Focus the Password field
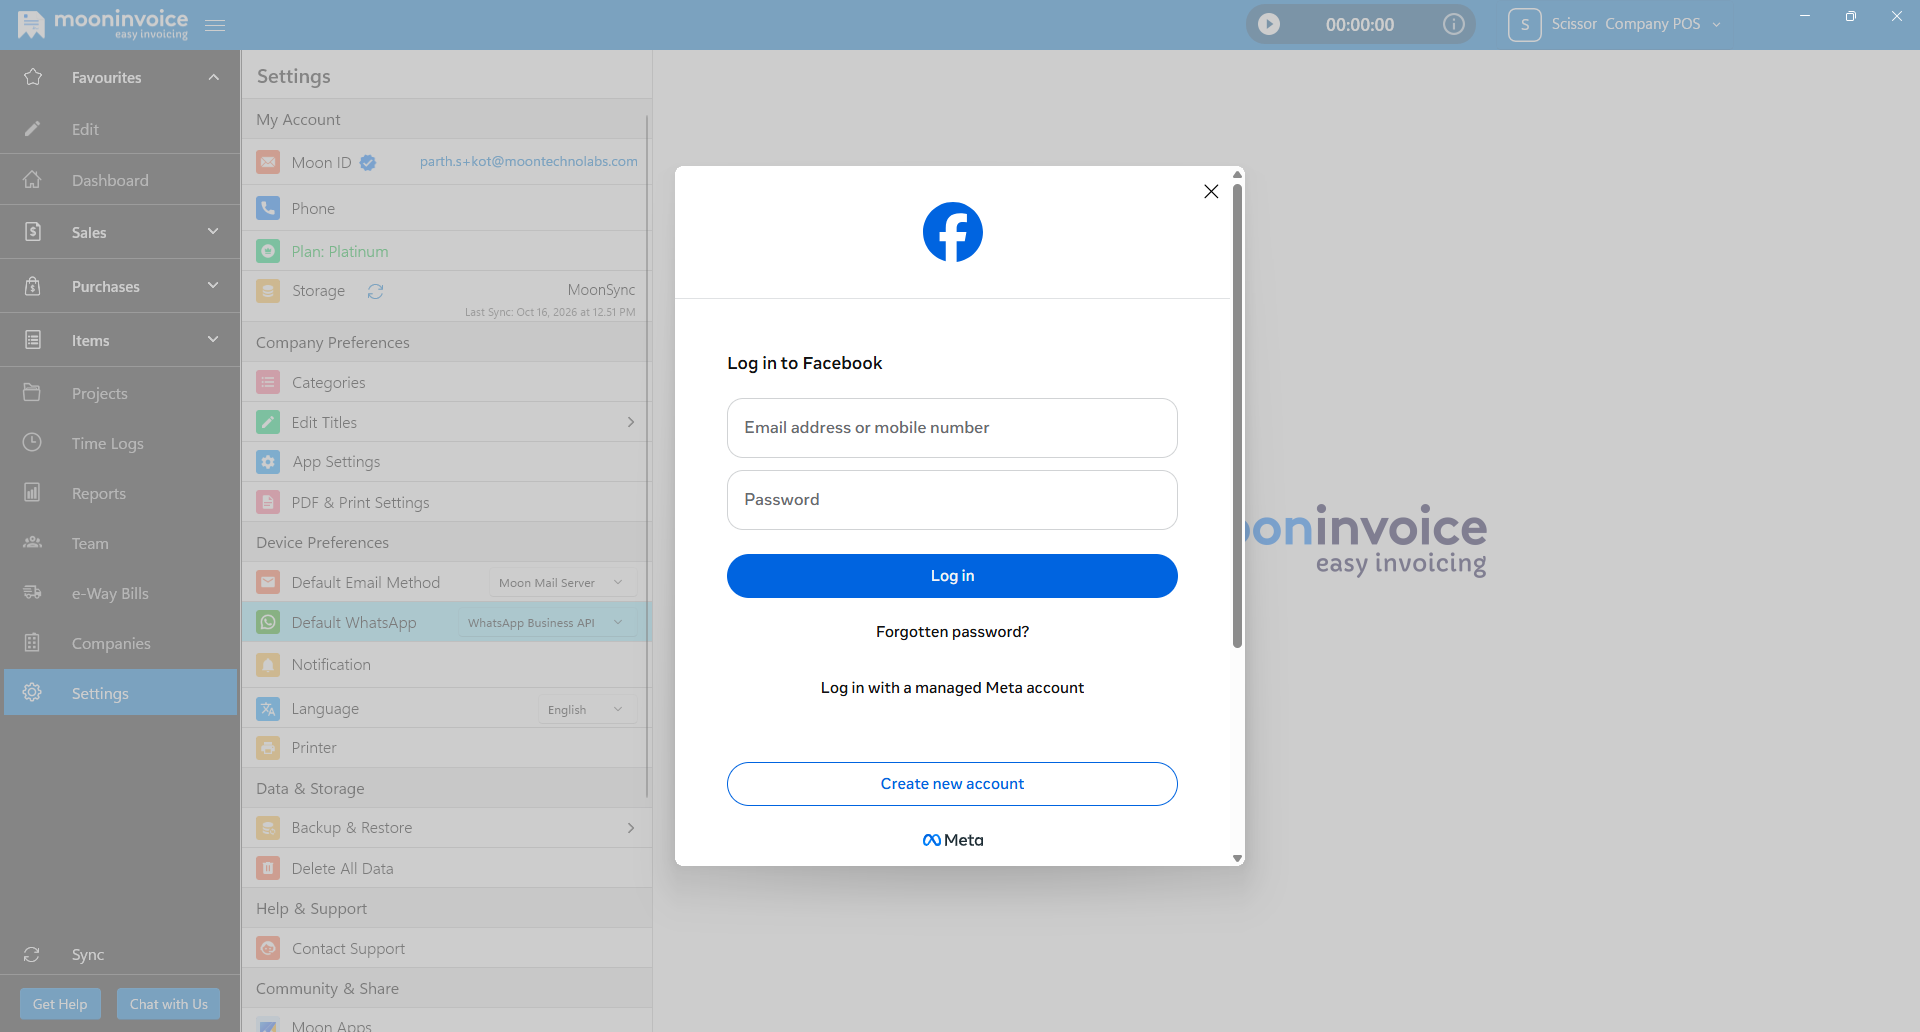The height and width of the screenshot is (1032, 1920). tap(952, 500)
